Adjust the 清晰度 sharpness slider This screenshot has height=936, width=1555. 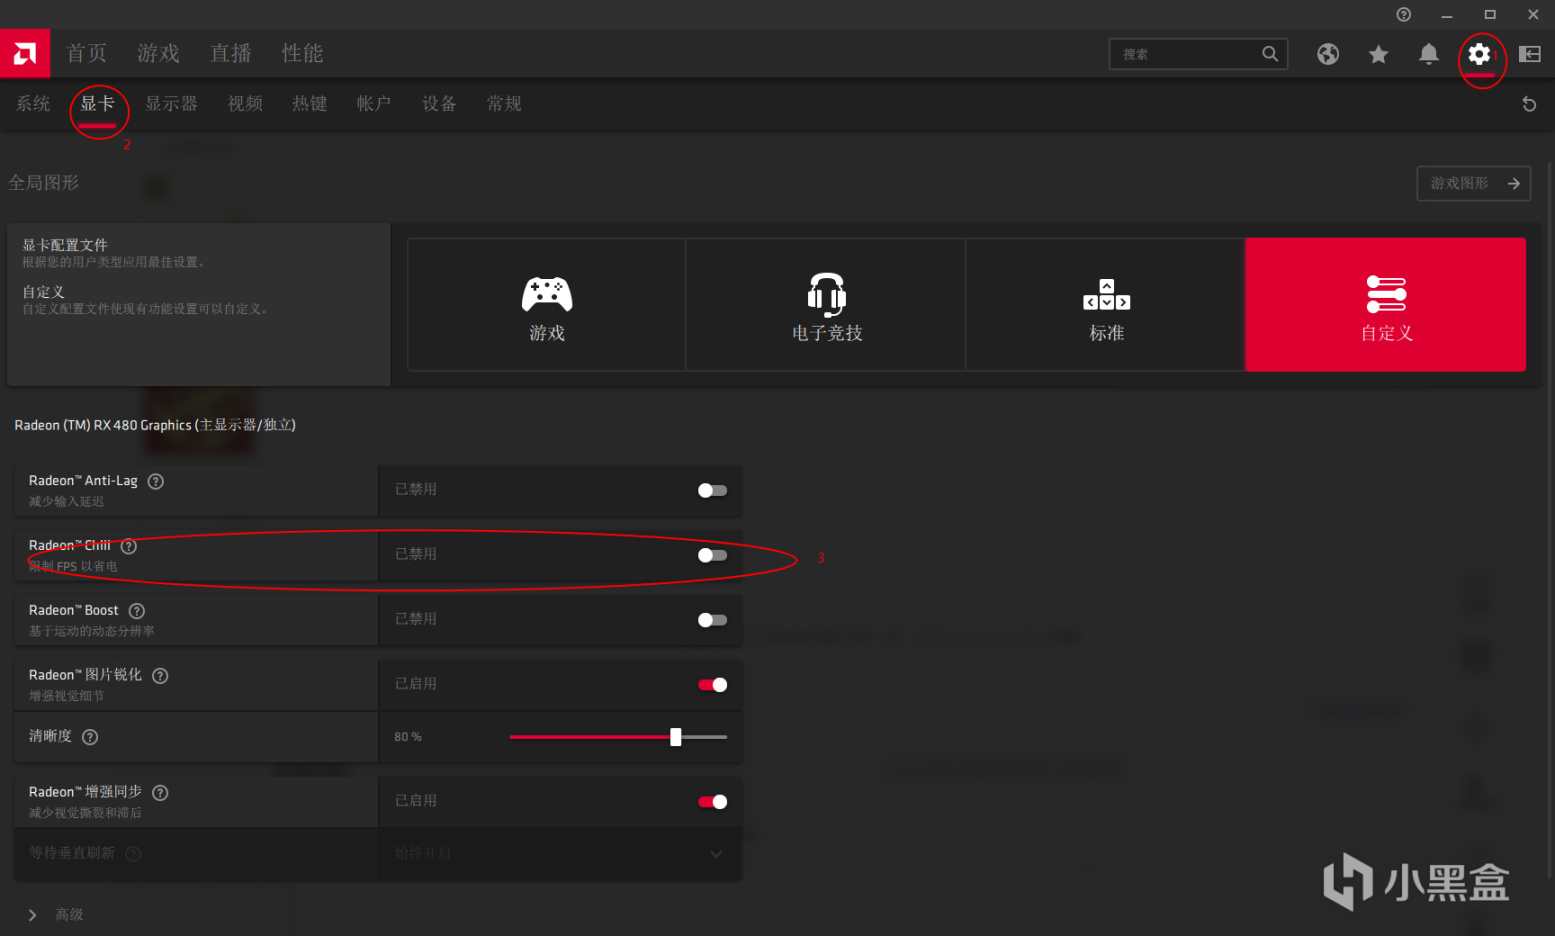point(618,737)
